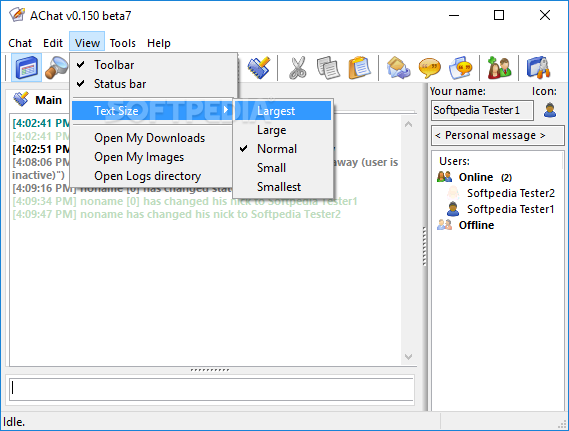Select Softpedia Tester2 in users list
Viewport: 569px width, 431px height.
(x=511, y=193)
